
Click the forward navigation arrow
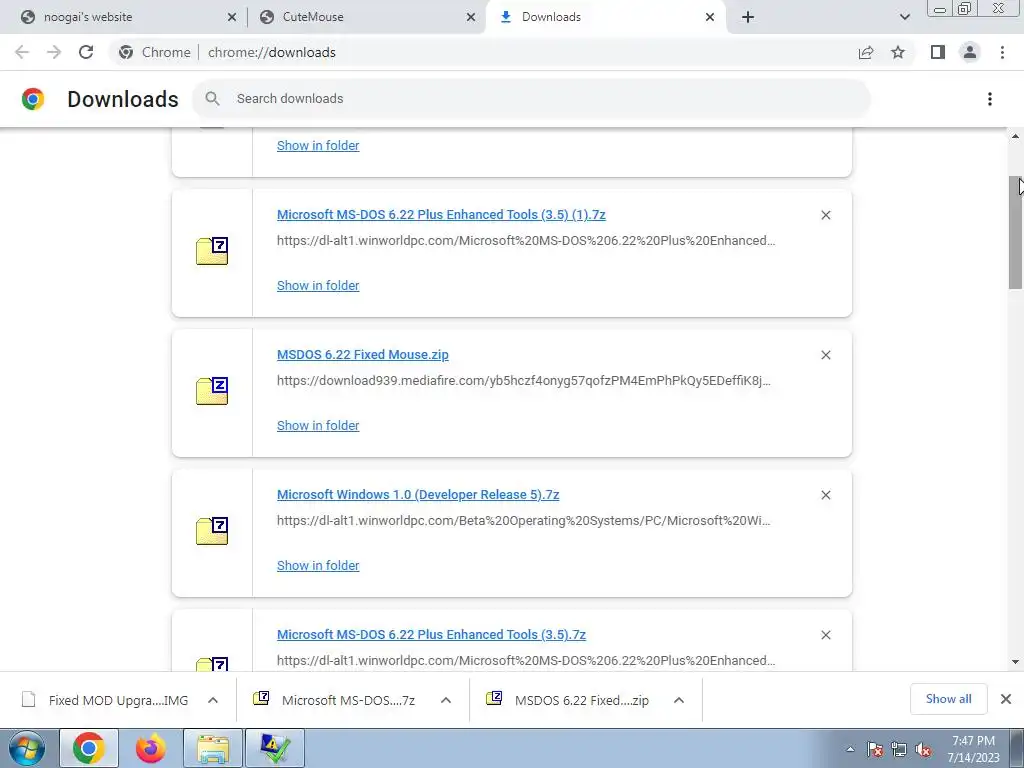pyautogui.click(x=54, y=52)
